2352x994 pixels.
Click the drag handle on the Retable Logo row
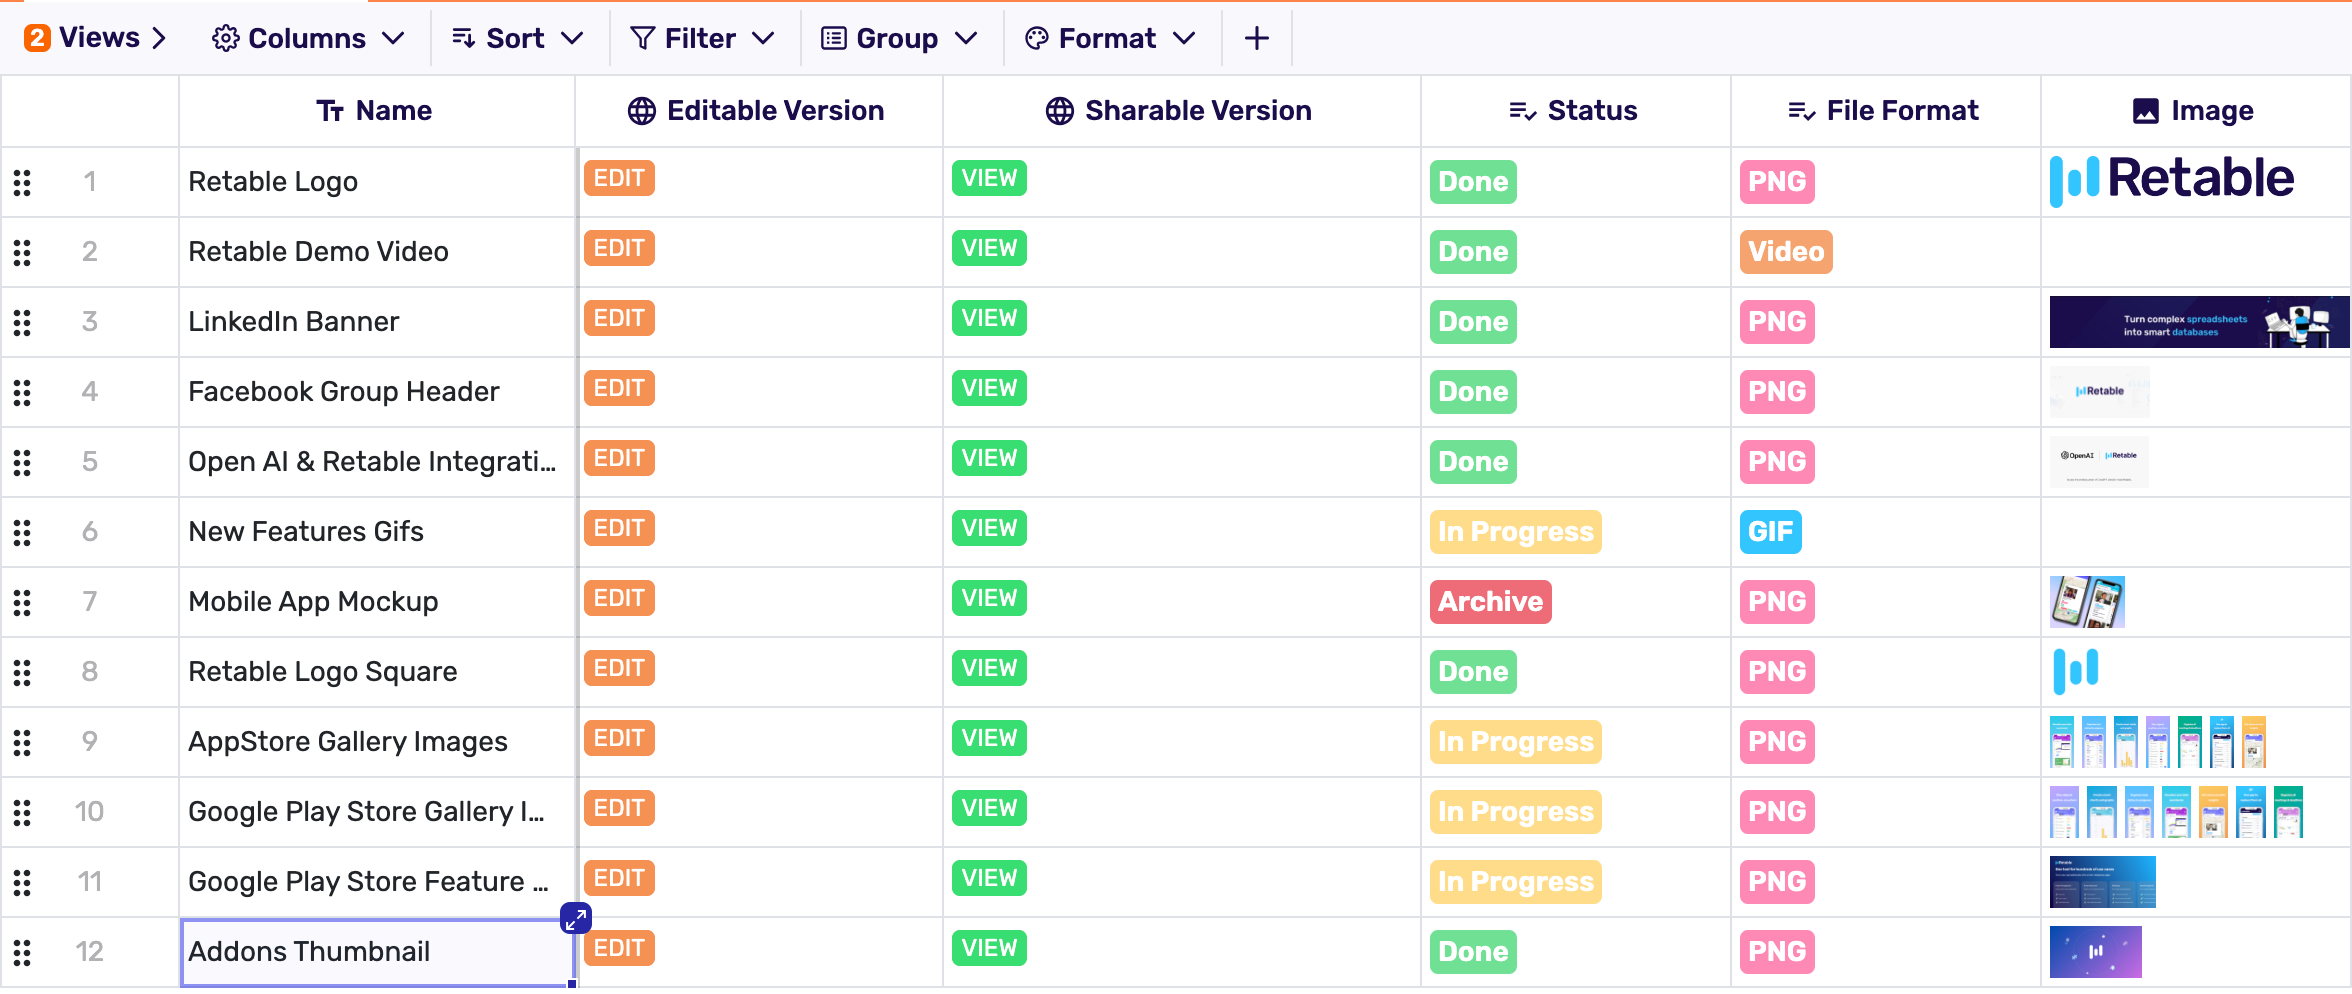(x=22, y=182)
